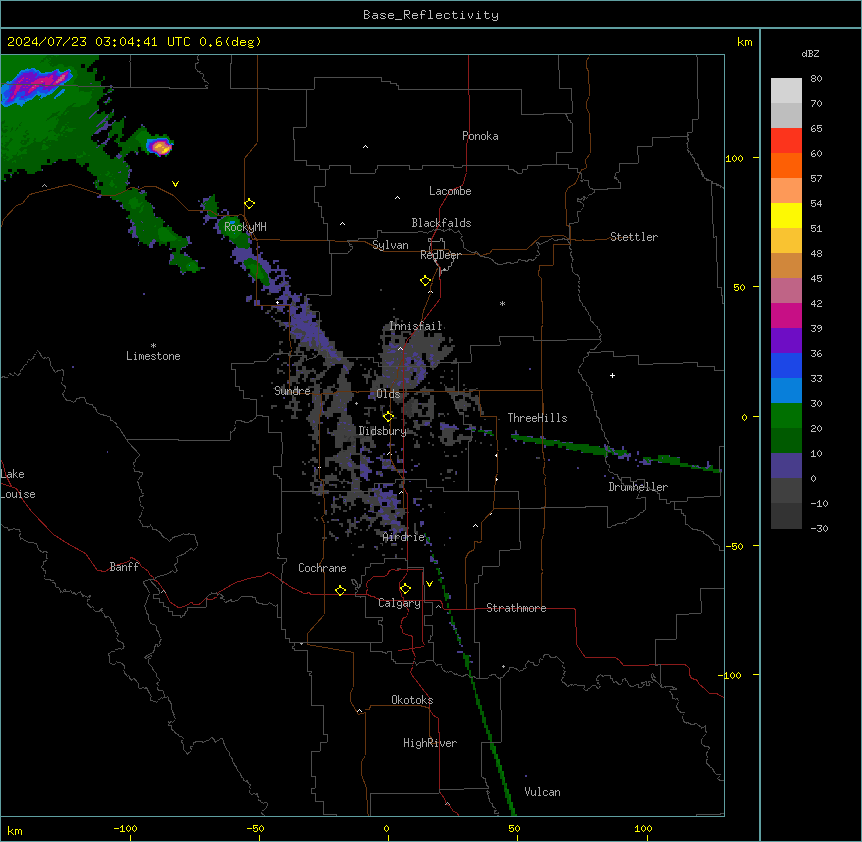Image resolution: width=862 pixels, height=842 pixels.
Task: Click the HighRiver label
Action: [430, 743]
